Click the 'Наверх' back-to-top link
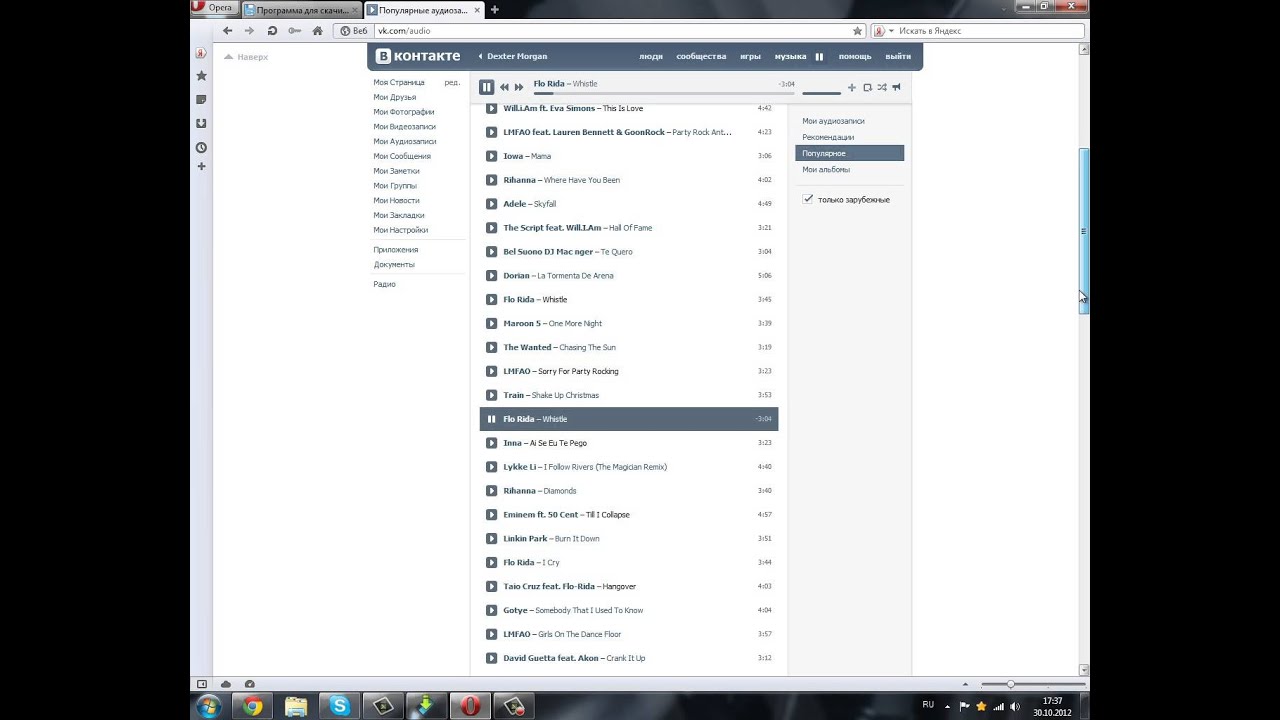 (246, 57)
